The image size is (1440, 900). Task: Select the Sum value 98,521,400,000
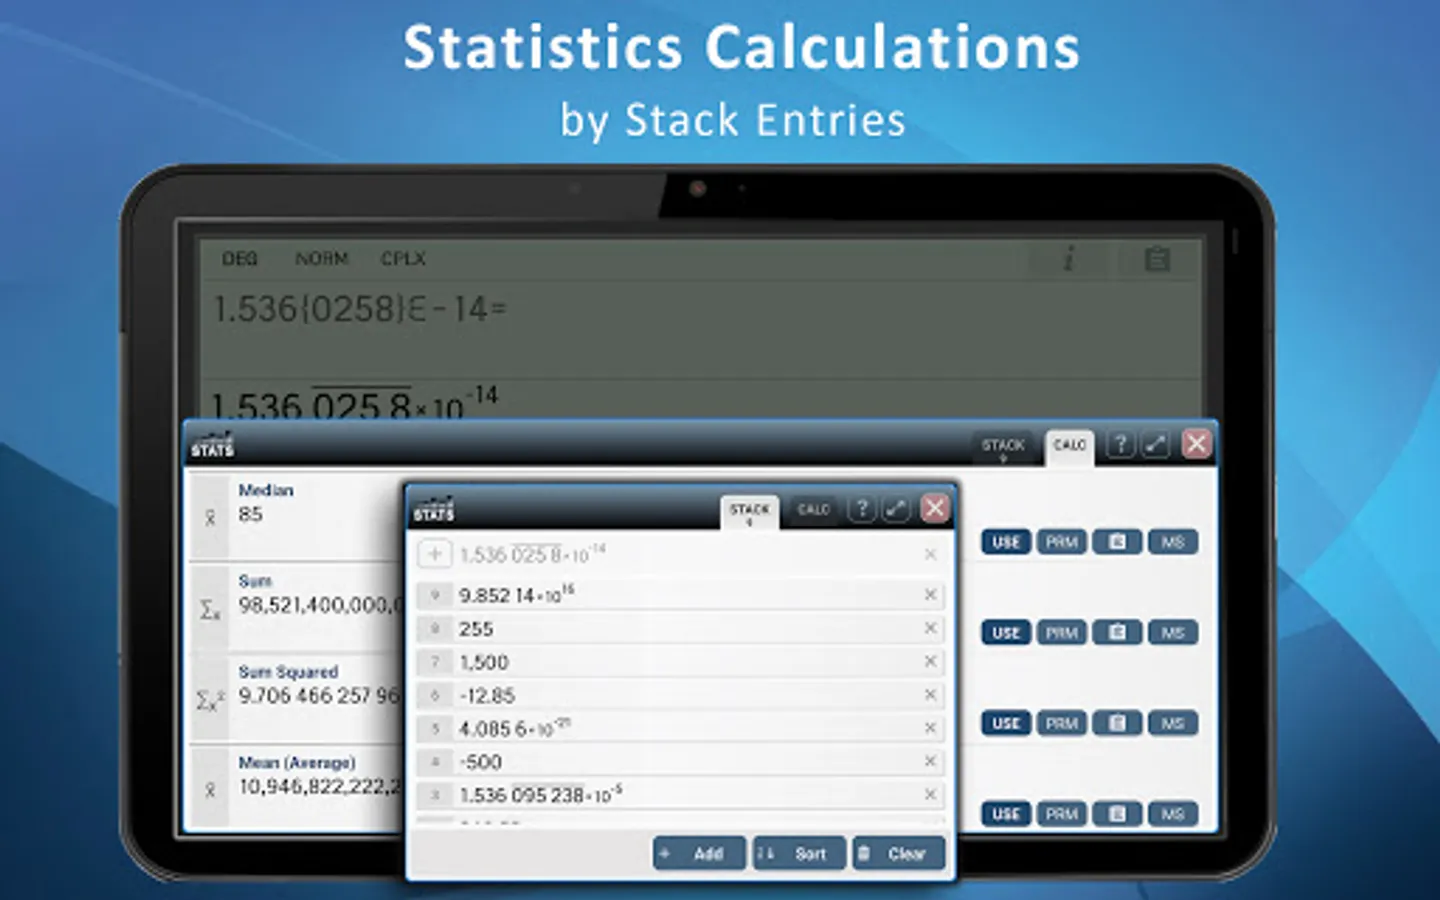pyautogui.click(x=320, y=605)
